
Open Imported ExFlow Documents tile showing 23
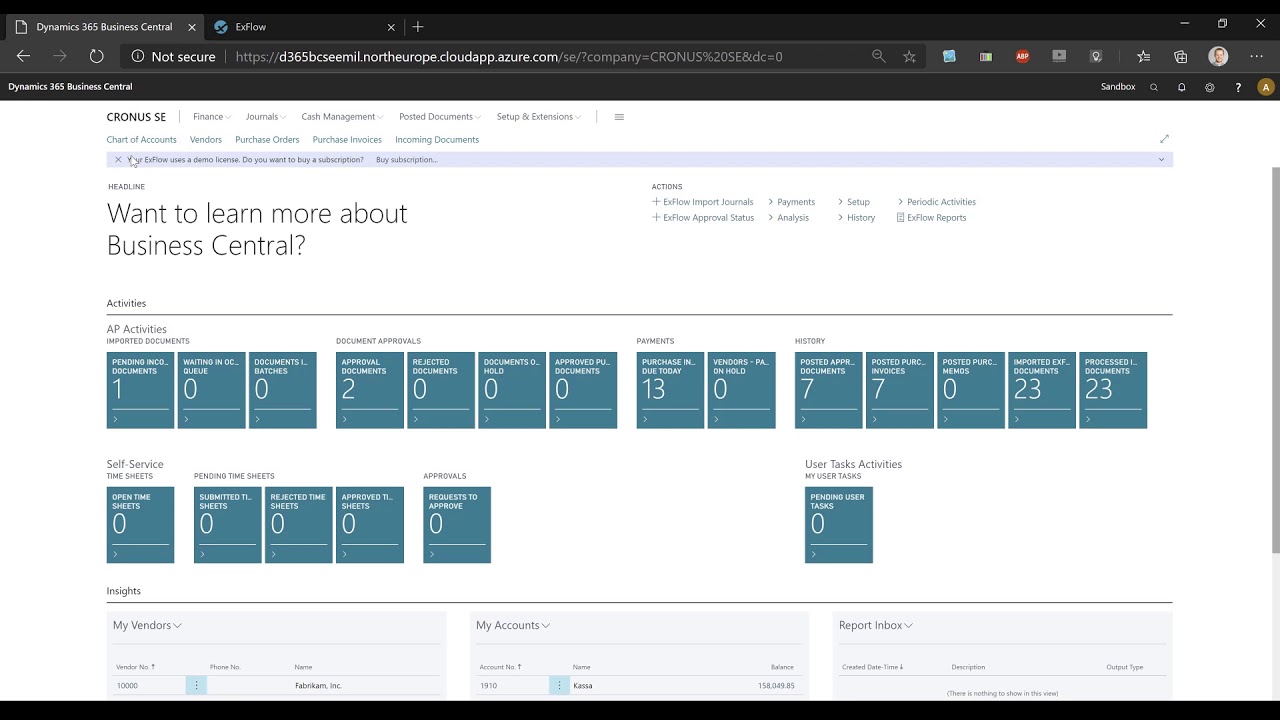pos(1042,390)
